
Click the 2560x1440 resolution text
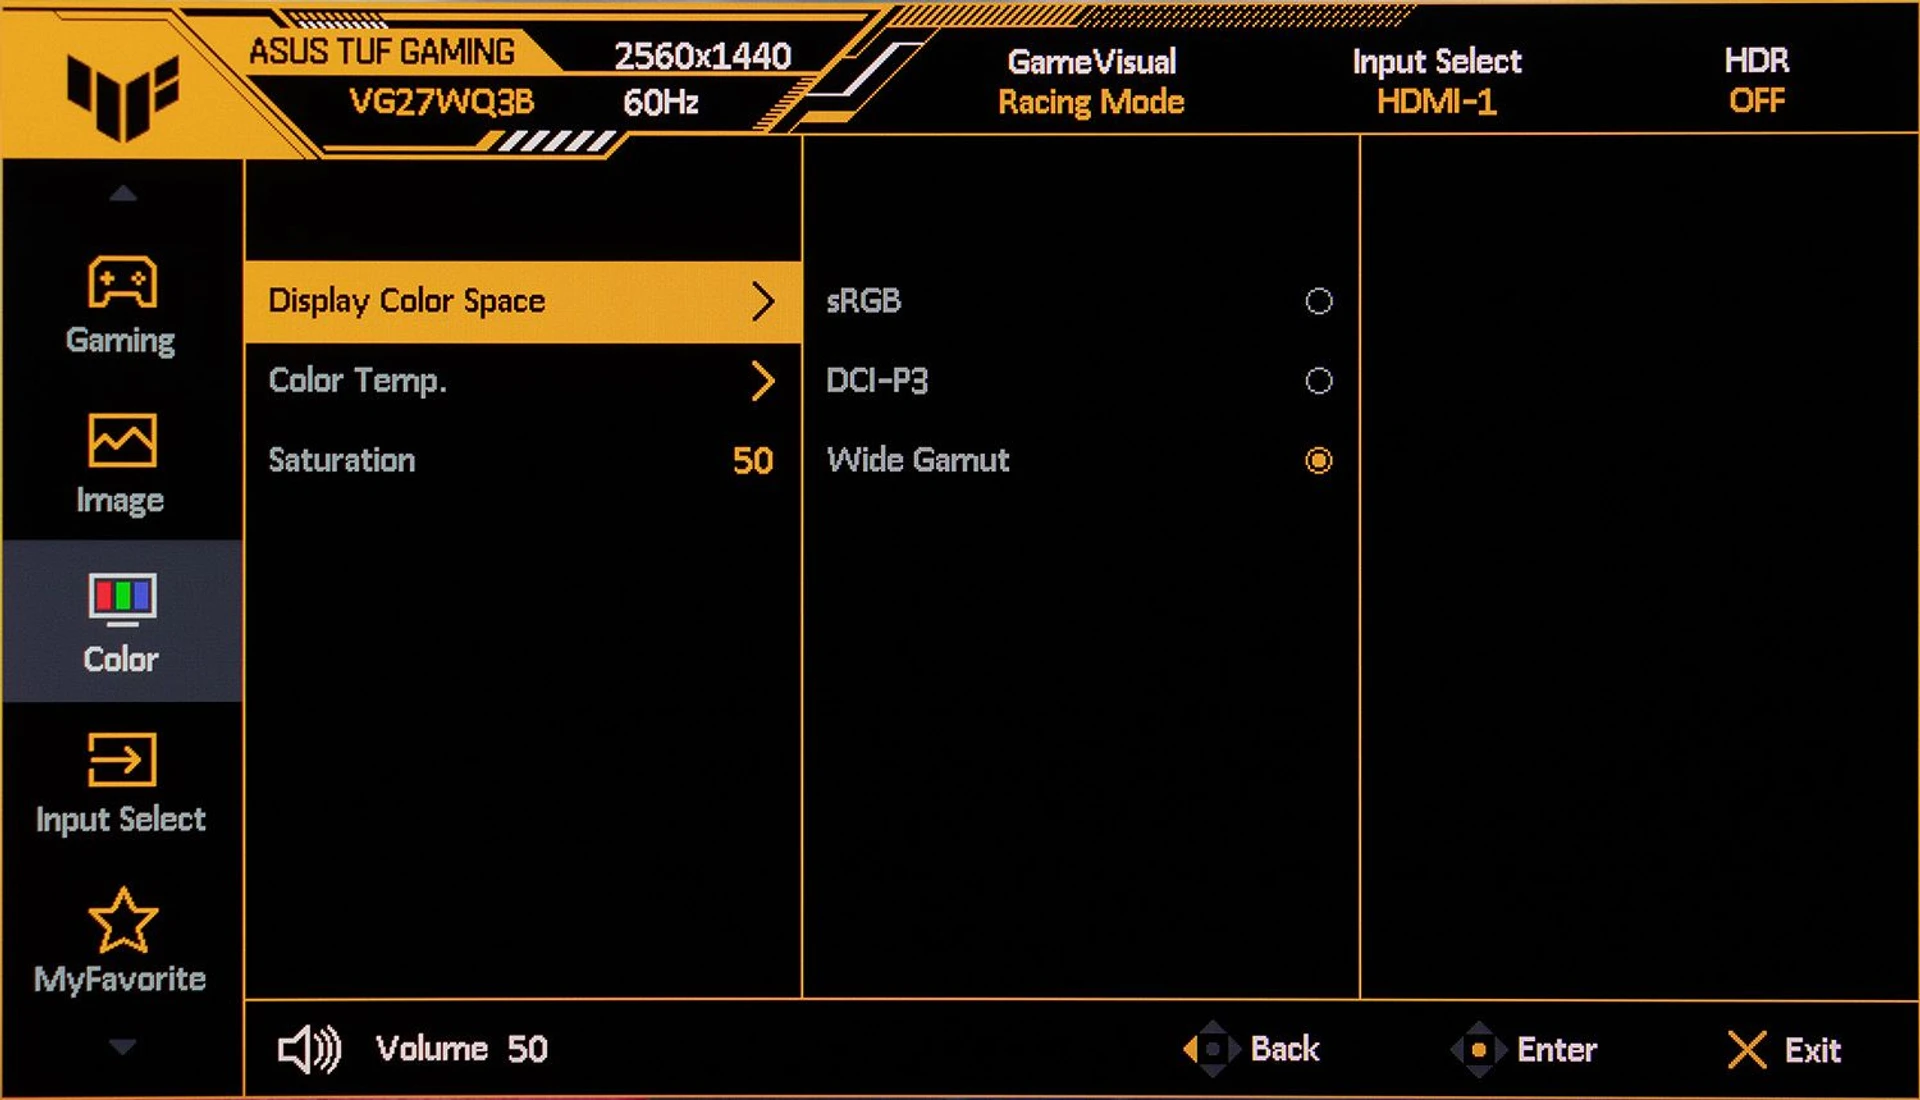tap(702, 56)
